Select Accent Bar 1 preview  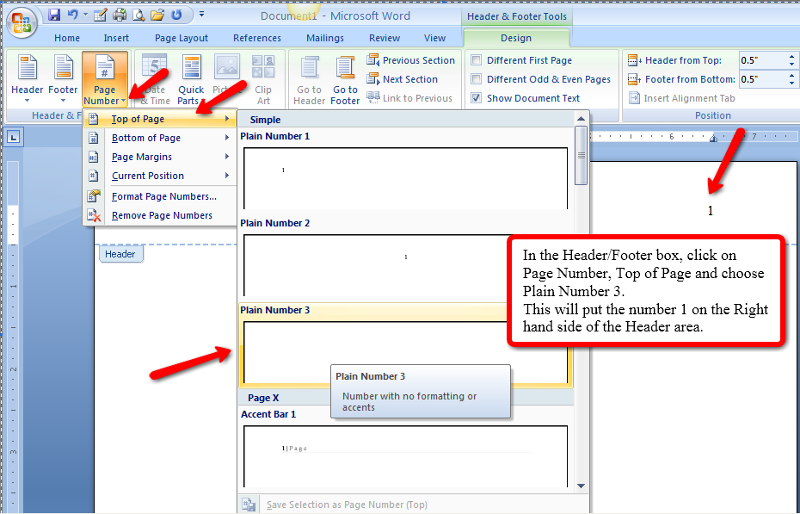click(406, 456)
